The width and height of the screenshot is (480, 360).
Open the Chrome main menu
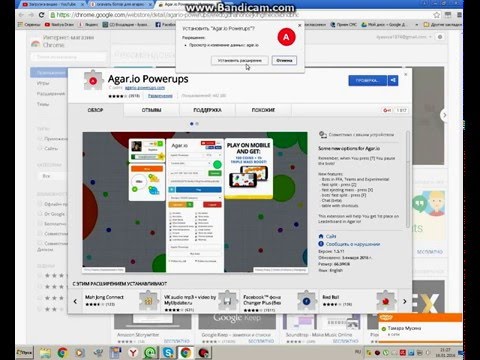pos(459,15)
